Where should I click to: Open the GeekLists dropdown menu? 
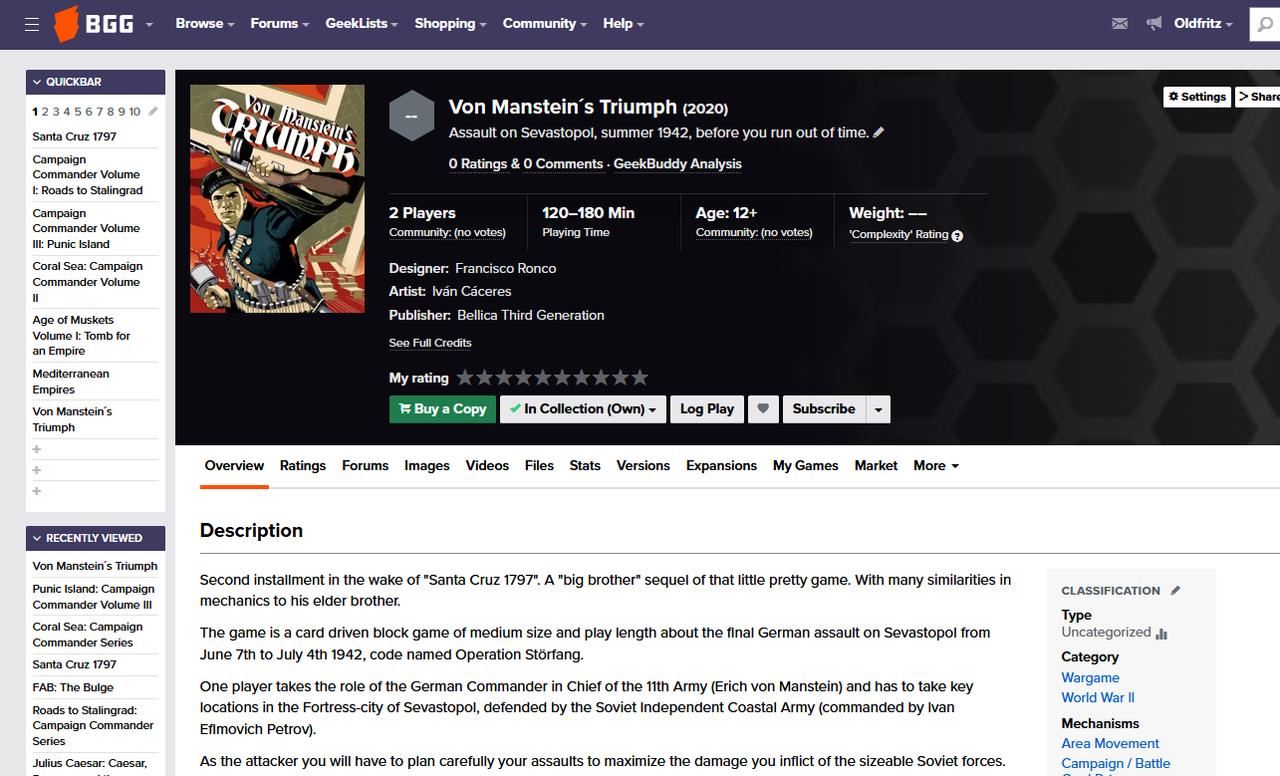click(x=362, y=24)
